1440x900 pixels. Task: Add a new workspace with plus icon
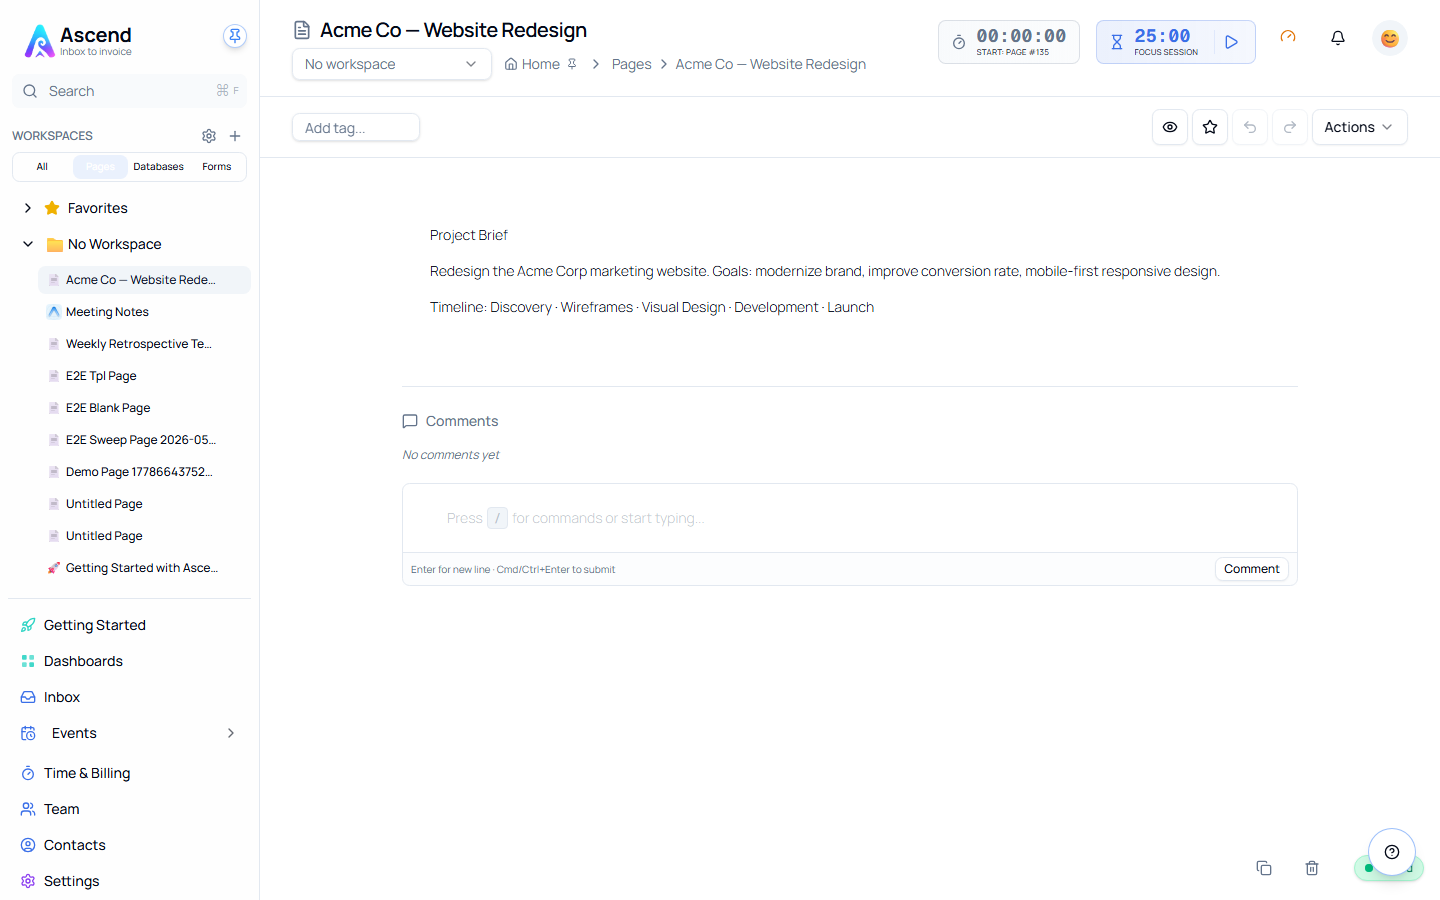point(235,136)
